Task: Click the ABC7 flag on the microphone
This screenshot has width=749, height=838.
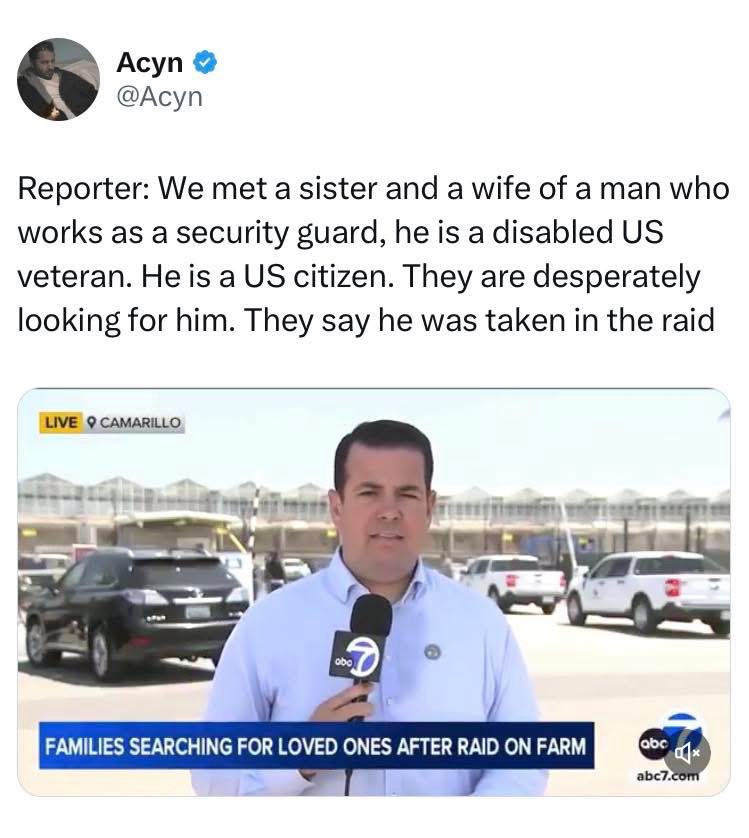Action: tap(357, 657)
